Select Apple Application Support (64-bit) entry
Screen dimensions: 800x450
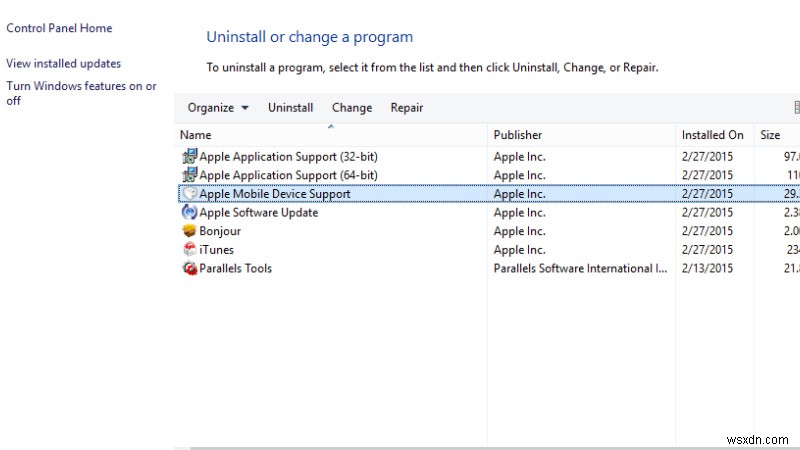(x=288, y=175)
